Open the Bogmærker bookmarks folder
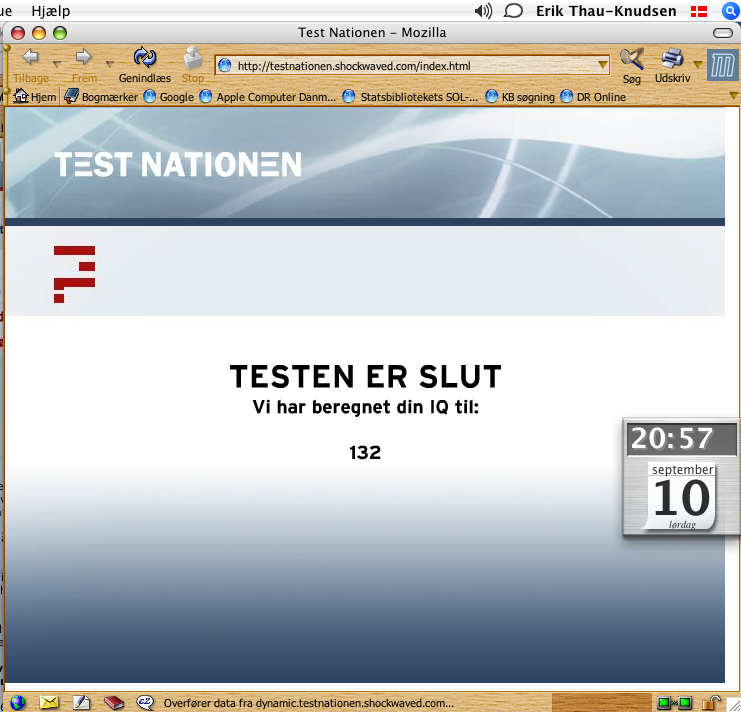 [x=101, y=96]
